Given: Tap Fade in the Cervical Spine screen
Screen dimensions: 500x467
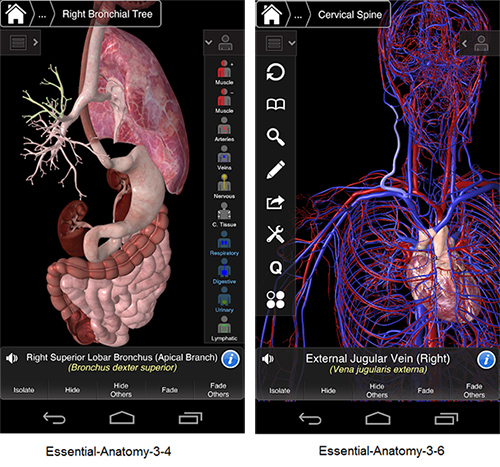Looking at the screenshot, I should point(426,390).
